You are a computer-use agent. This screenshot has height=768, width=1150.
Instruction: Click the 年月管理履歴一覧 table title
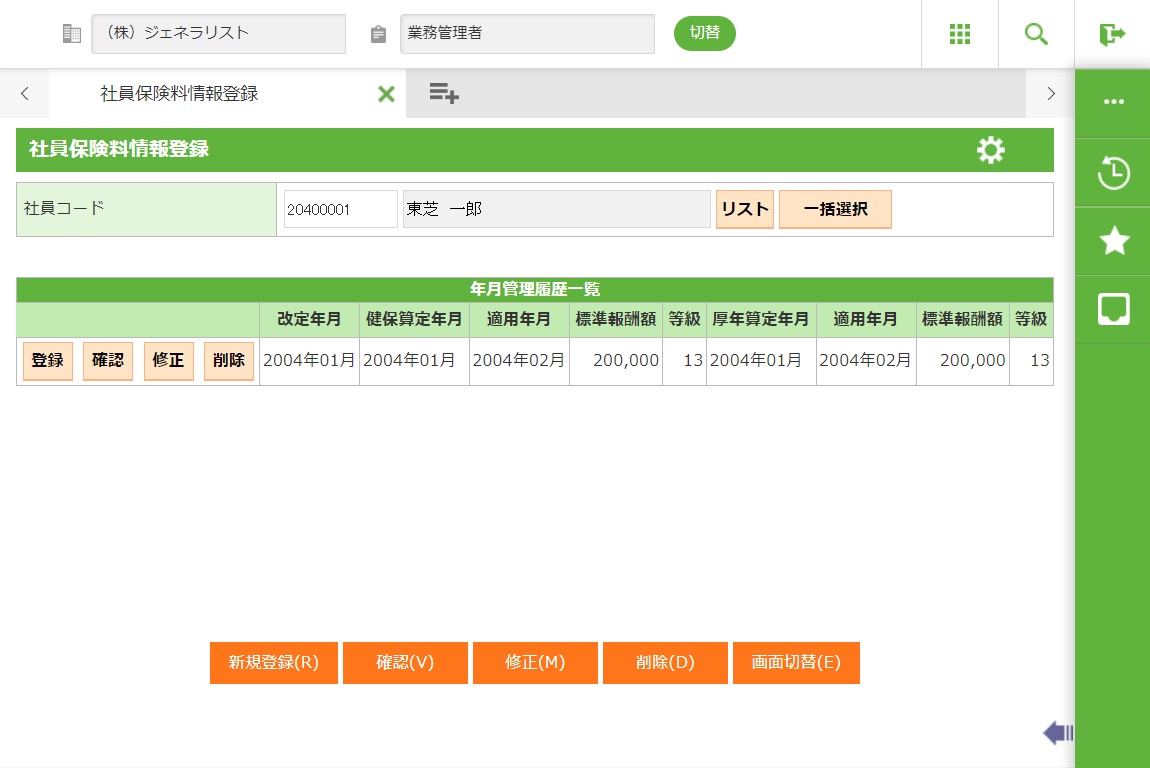(x=535, y=289)
